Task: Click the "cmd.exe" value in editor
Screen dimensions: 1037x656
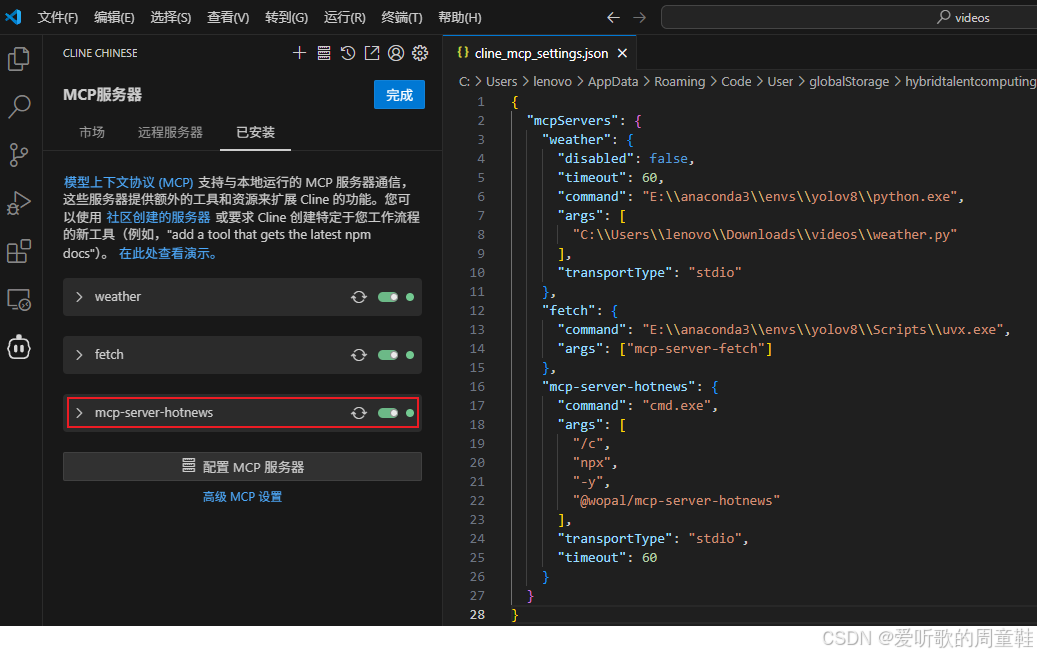Action: click(679, 405)
